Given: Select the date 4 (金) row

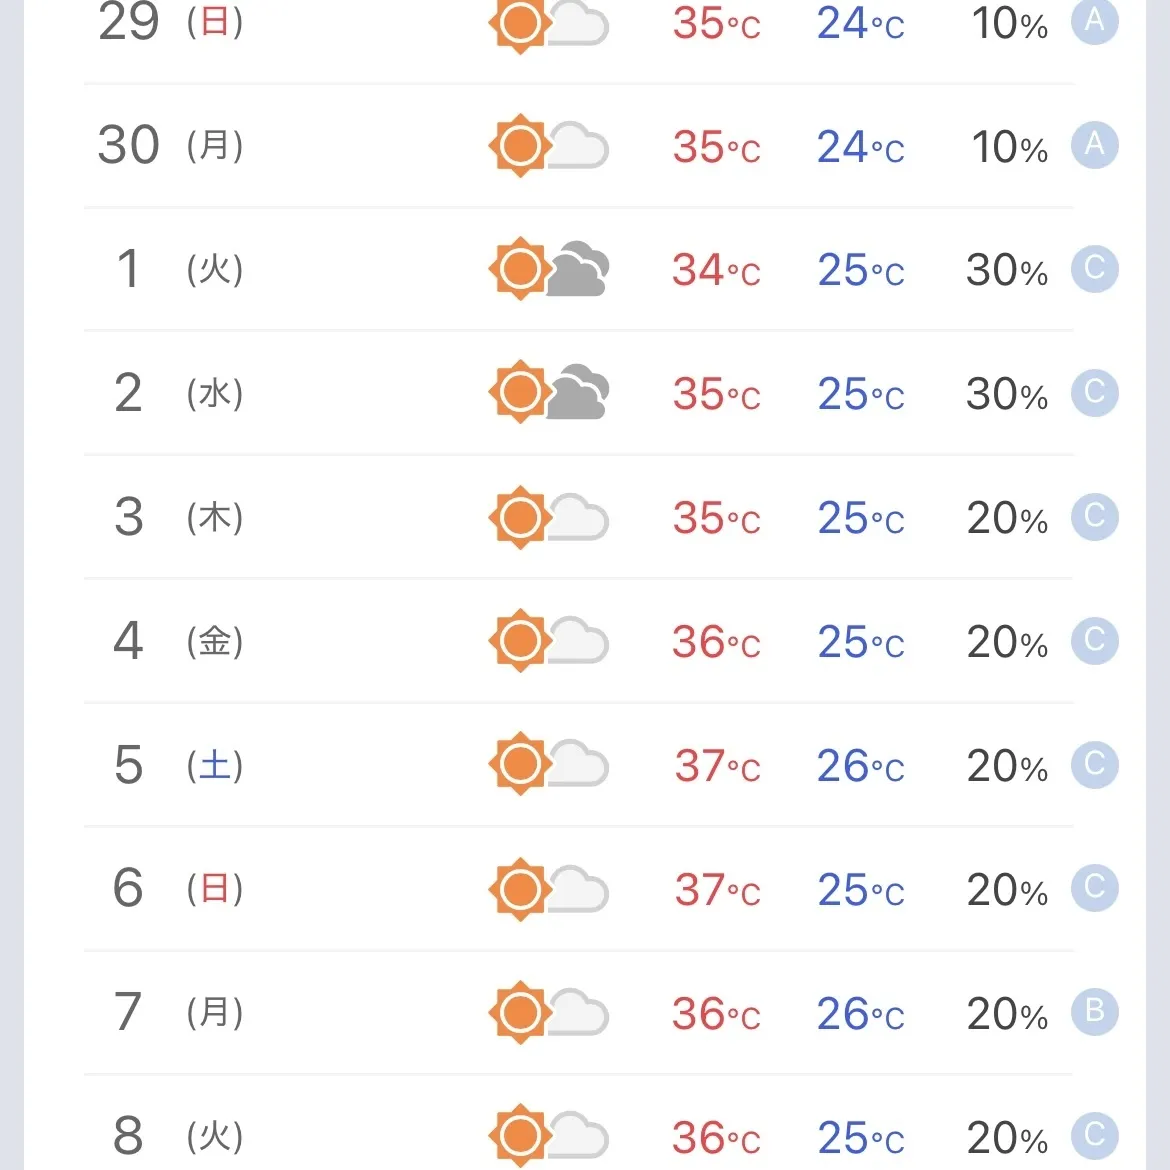Looking at the screenshot, I should click(x=578, y=641).
